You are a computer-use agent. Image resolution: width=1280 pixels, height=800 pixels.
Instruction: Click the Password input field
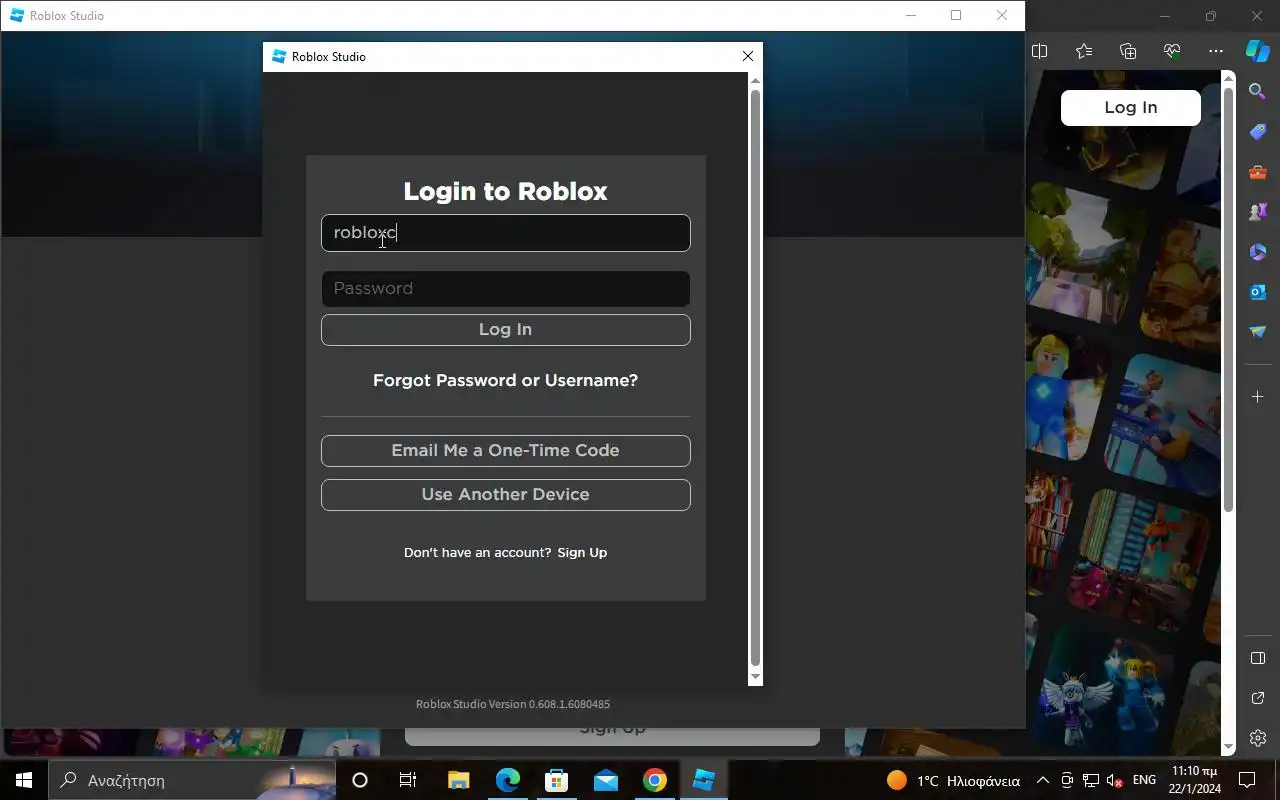coord(505,288)
